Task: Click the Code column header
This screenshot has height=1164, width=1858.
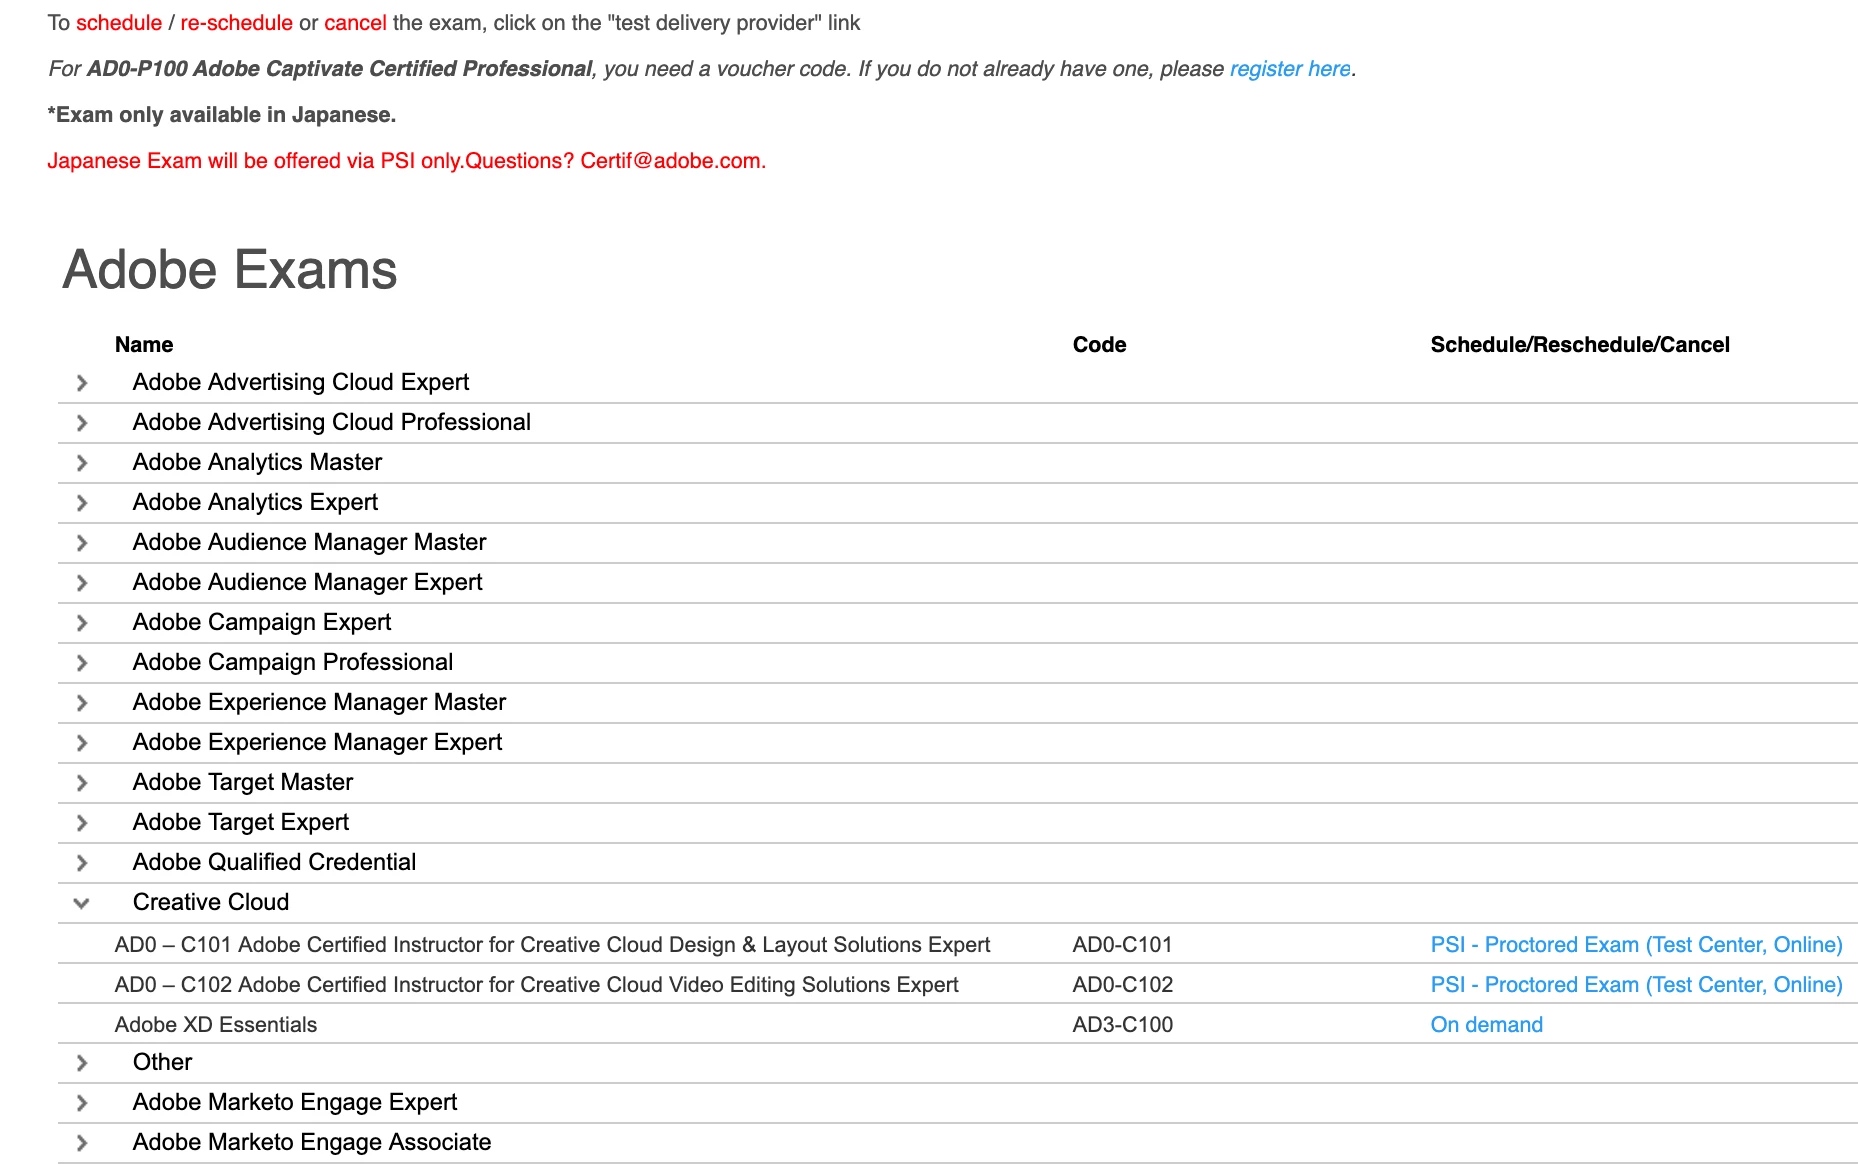Action: click(x=1100, y=345)
